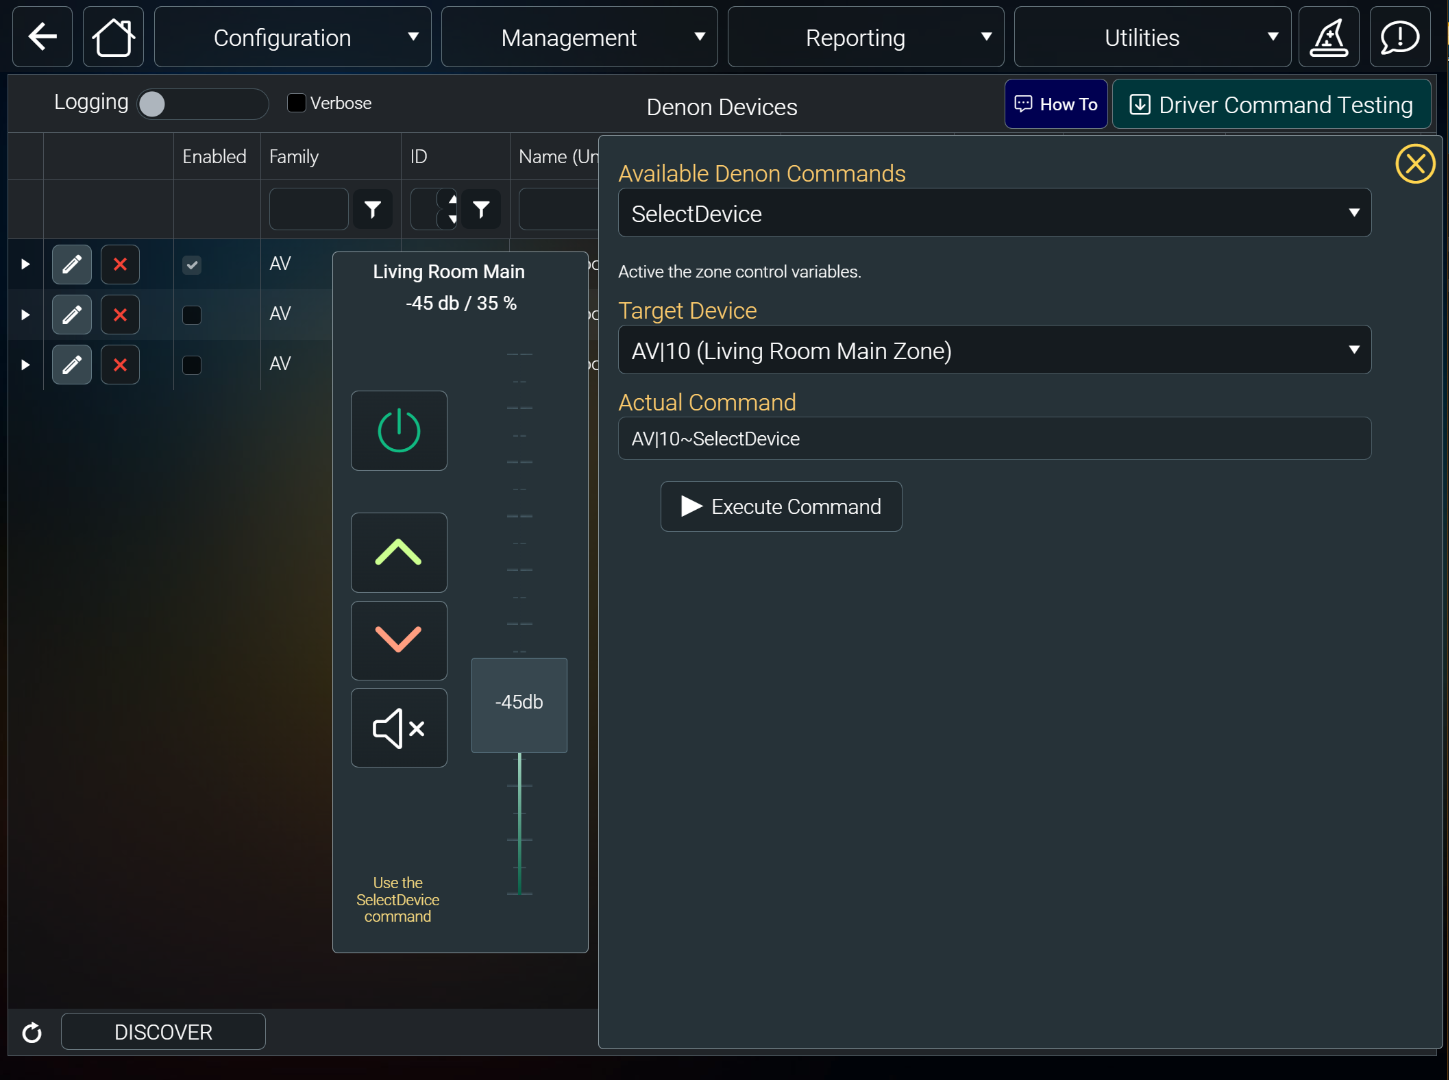Open the Utilities menu
The image size is (1449, 1080).
(1152, 37)
